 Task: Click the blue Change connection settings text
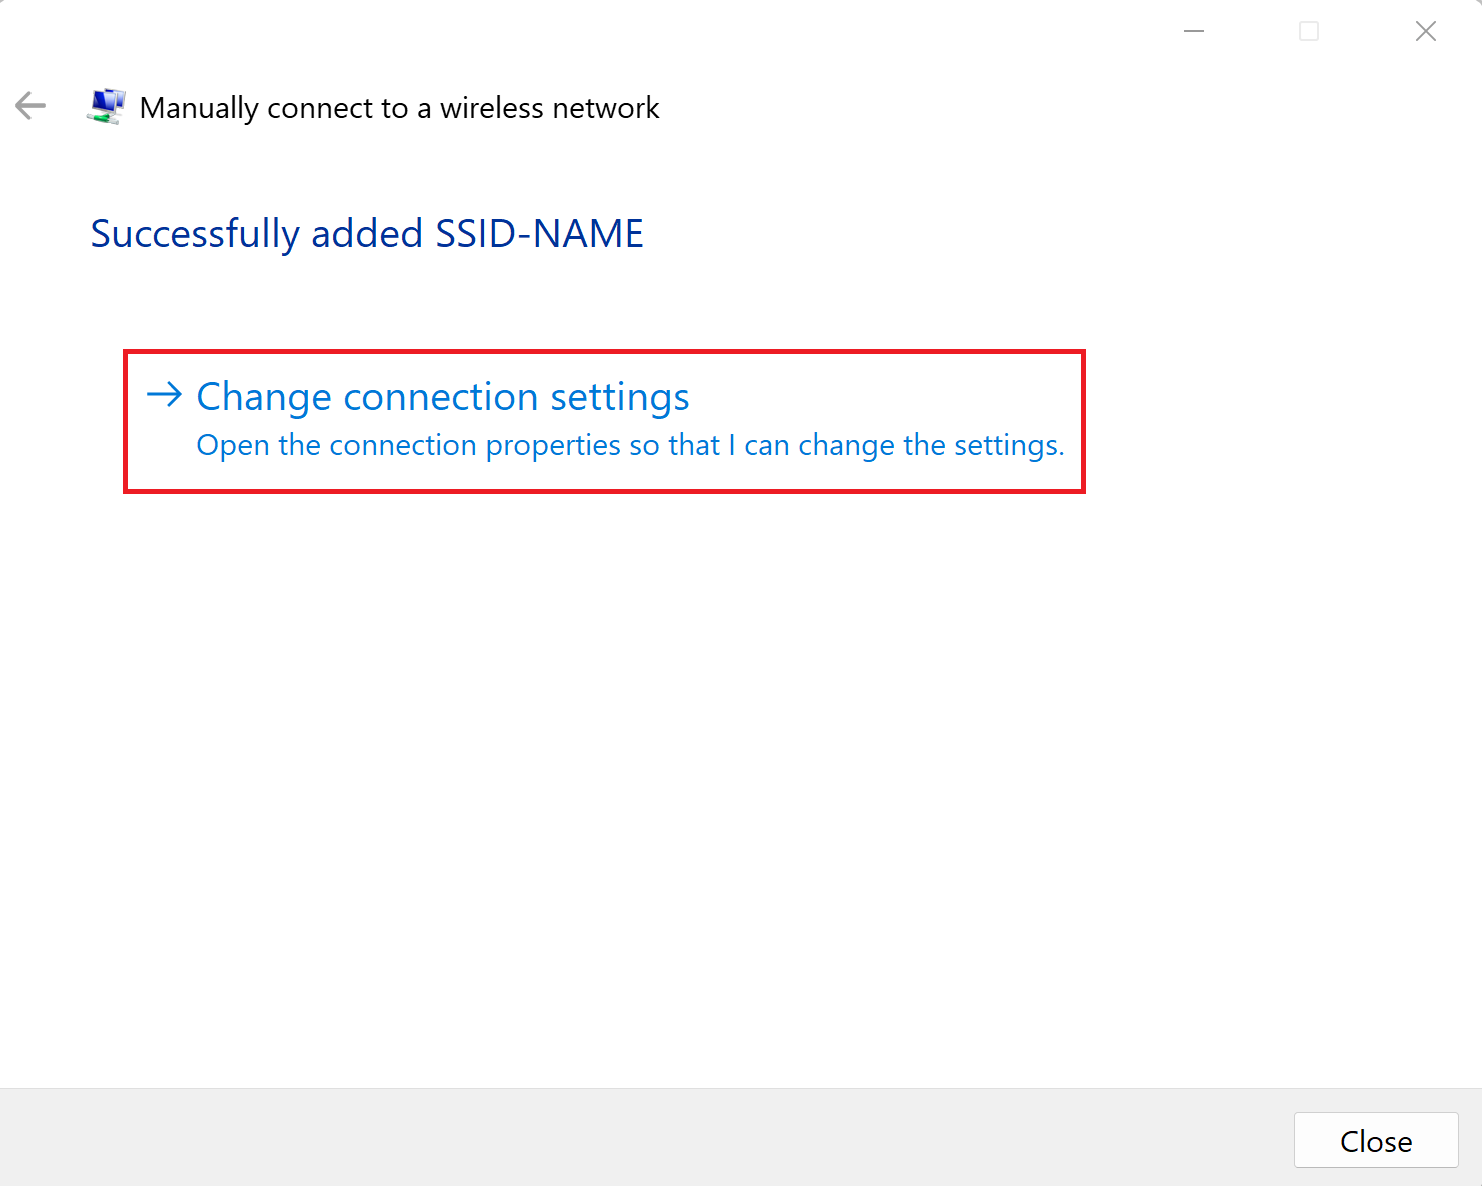tap(443, 396)
